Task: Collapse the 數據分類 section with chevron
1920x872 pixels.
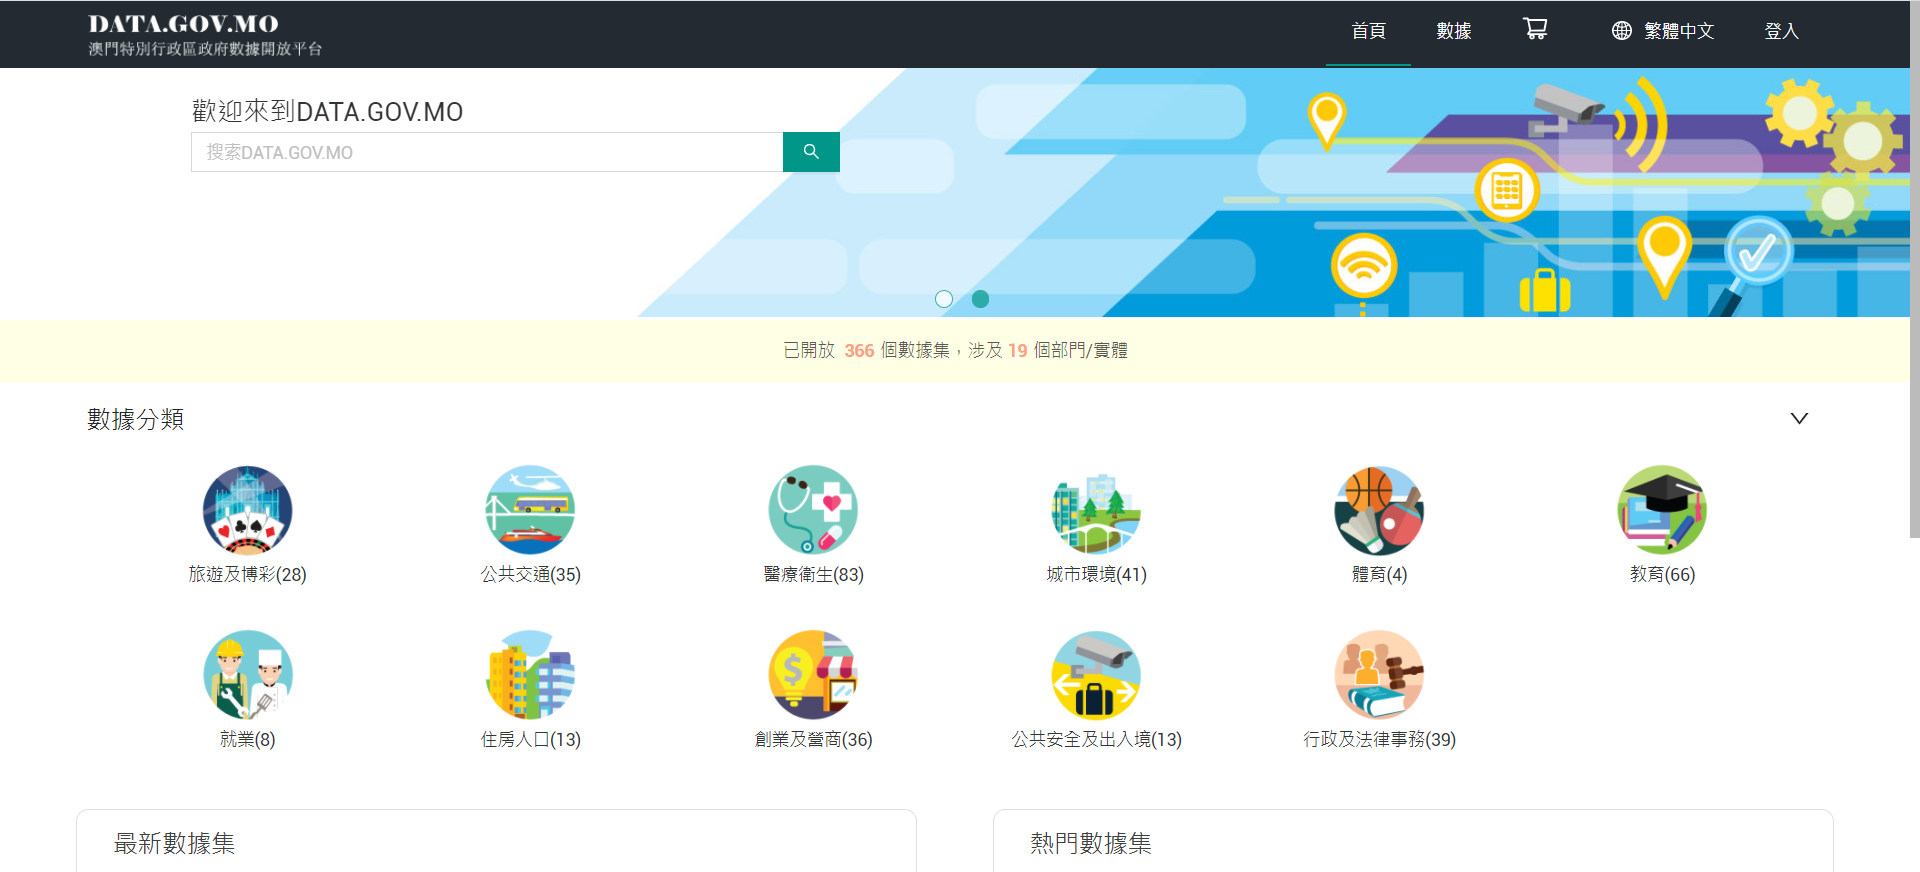Action: [1799, 419]
